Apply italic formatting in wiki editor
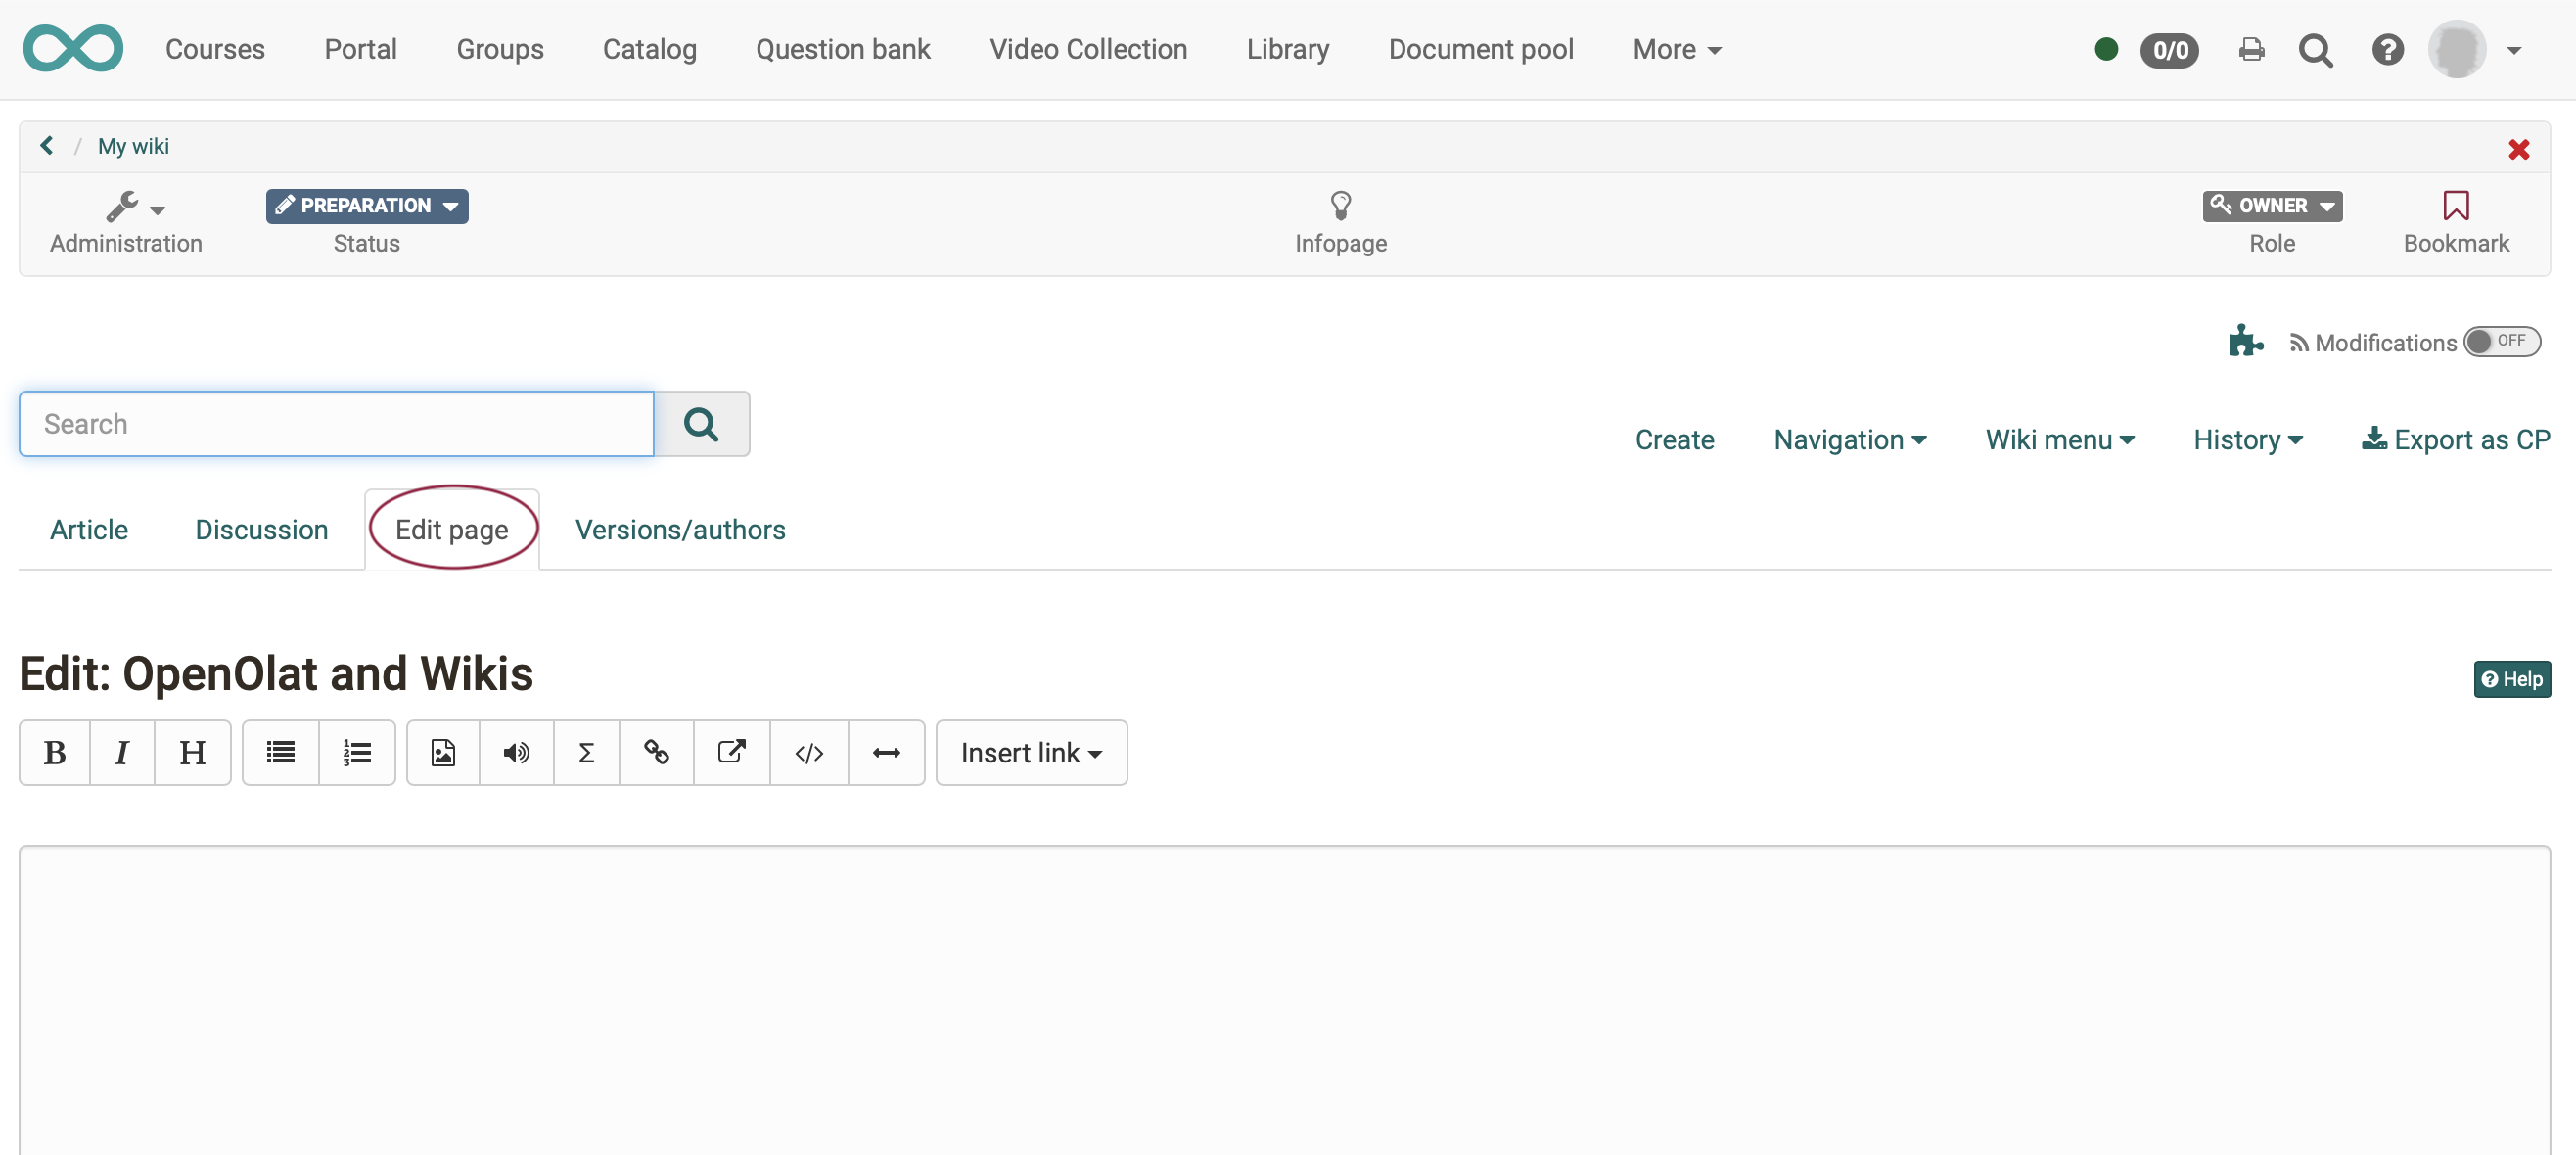2576x1155 pixels. tap(122, 752)
